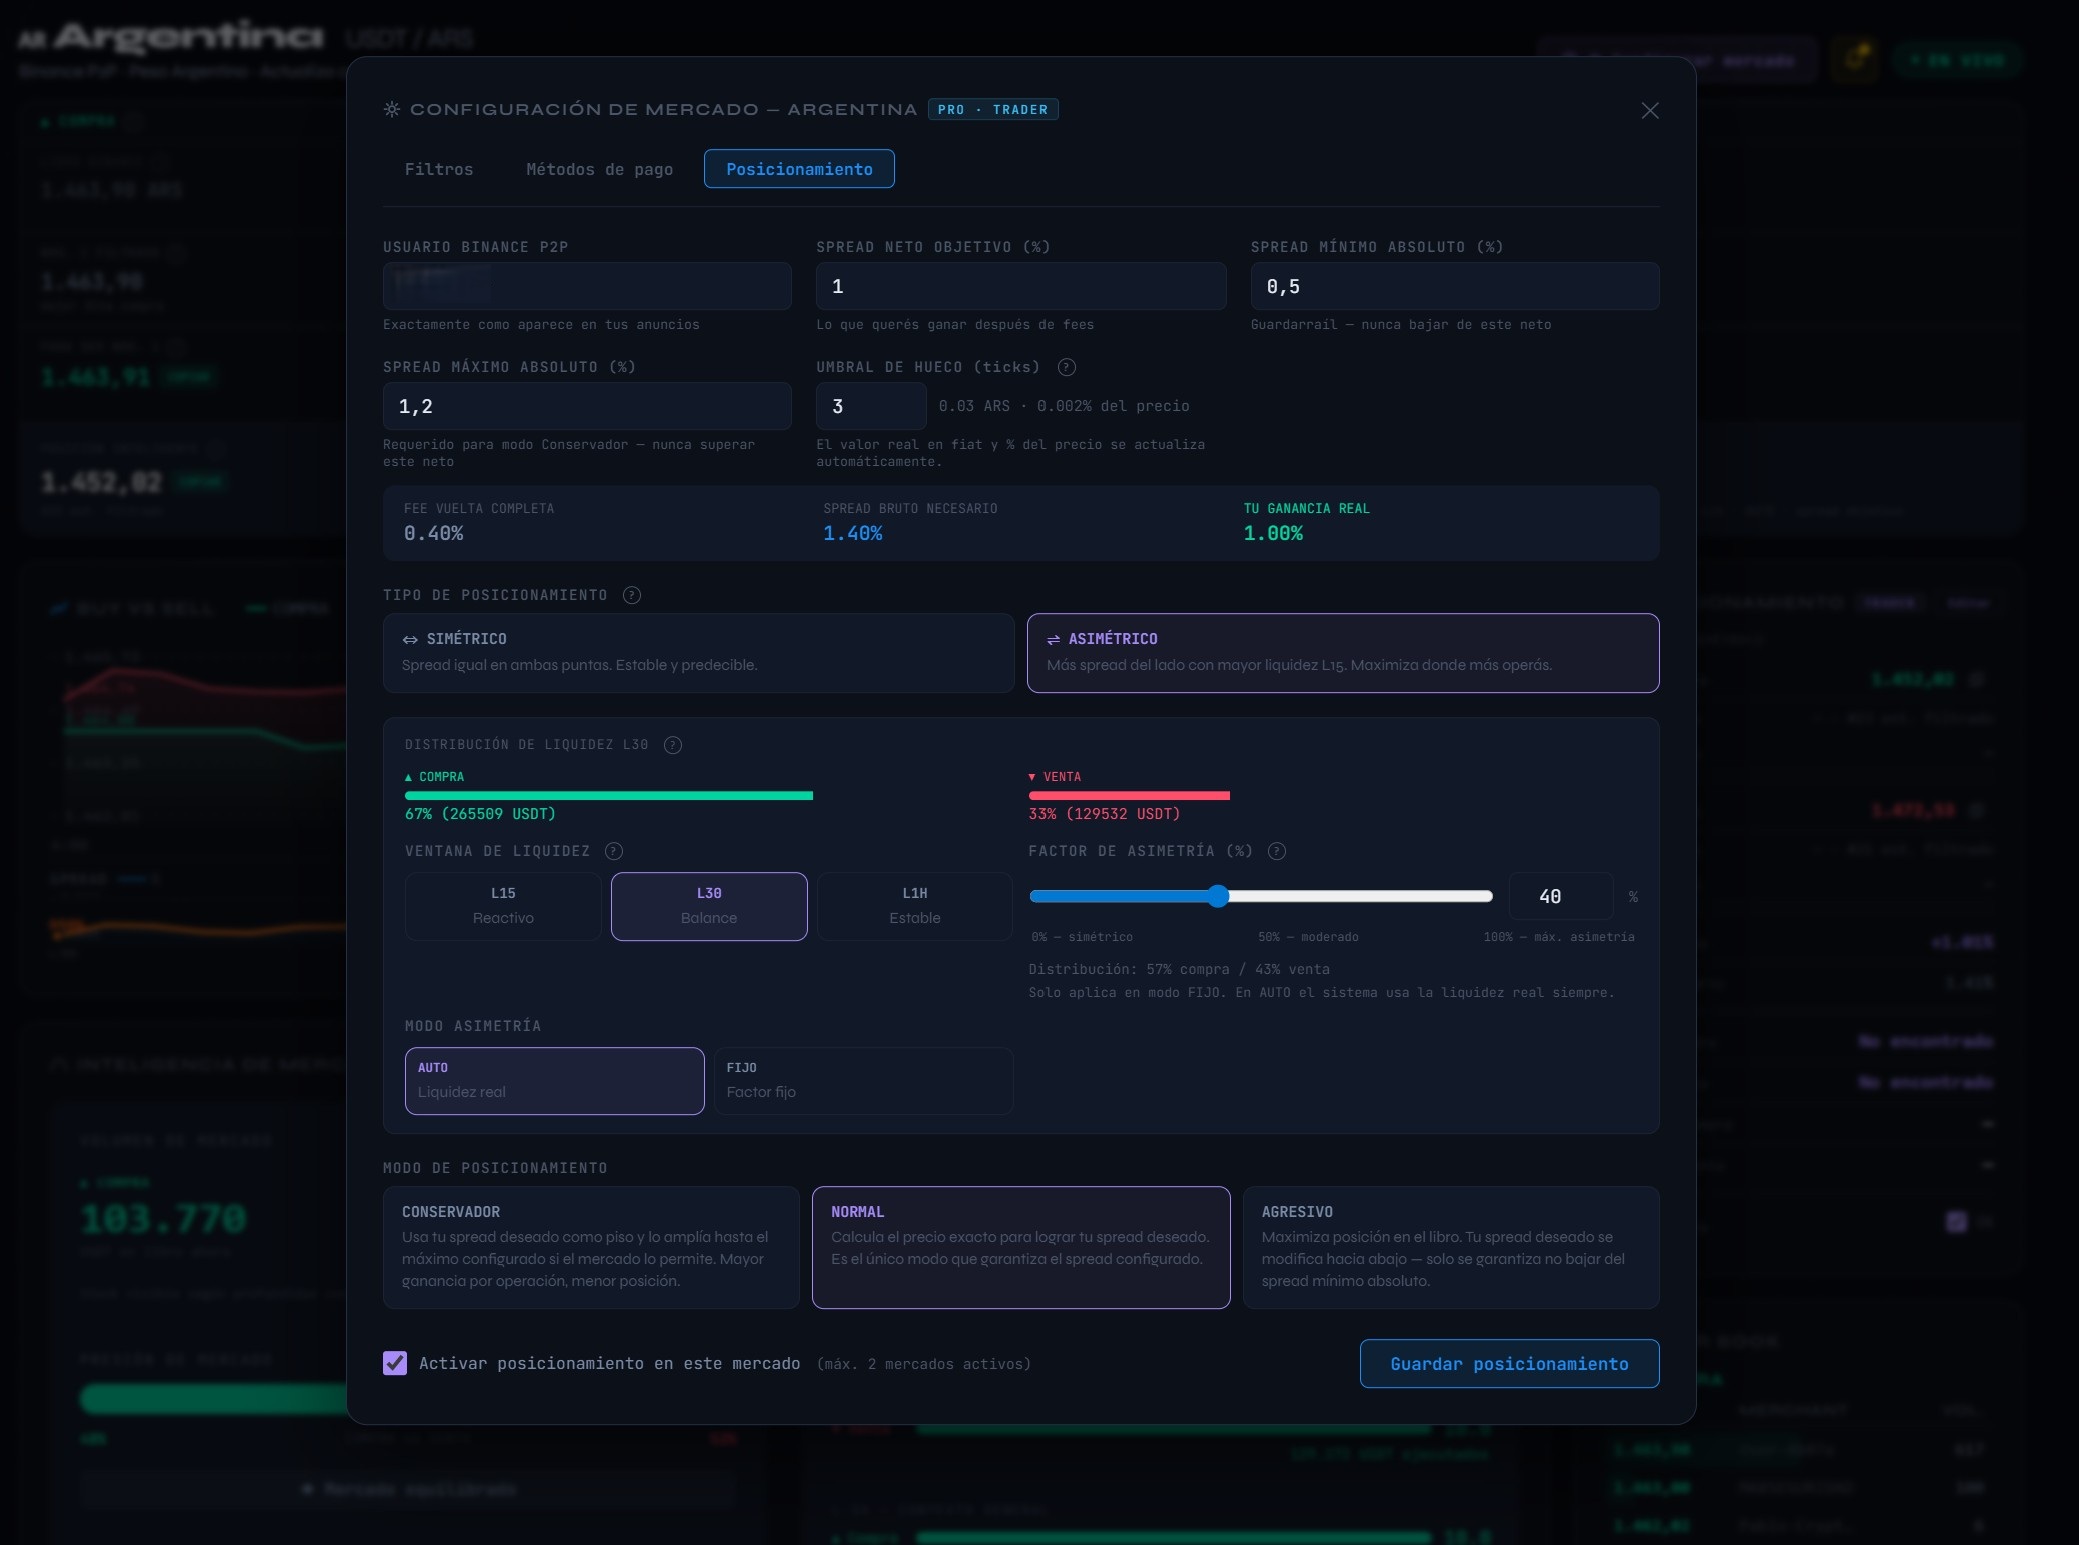Click help icon beside Tipo de posicionamiento

[x=631, y=595]
